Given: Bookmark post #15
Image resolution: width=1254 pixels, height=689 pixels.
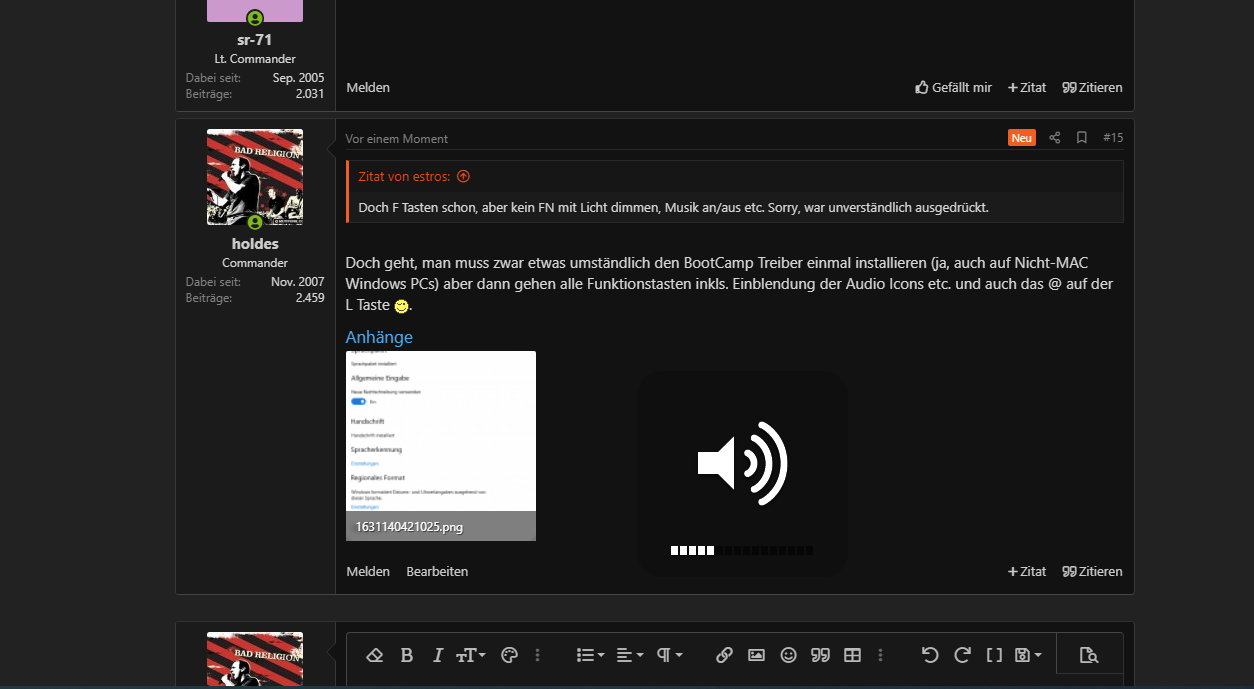Looking at the screenshot, I should pyautogui.click(x=1082, y=138).
